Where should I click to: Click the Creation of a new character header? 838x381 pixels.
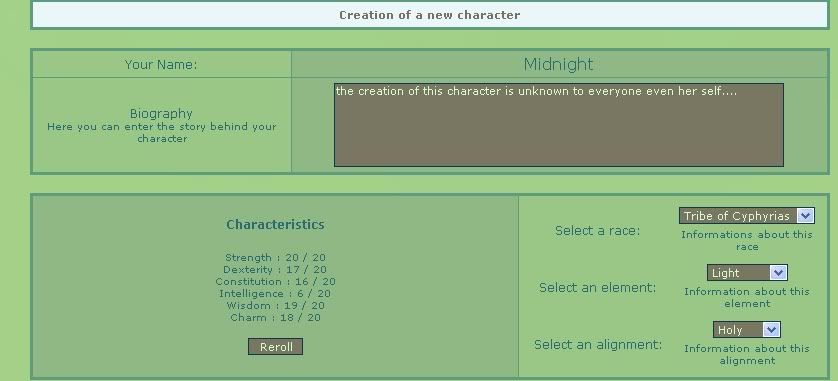(430, 15)
